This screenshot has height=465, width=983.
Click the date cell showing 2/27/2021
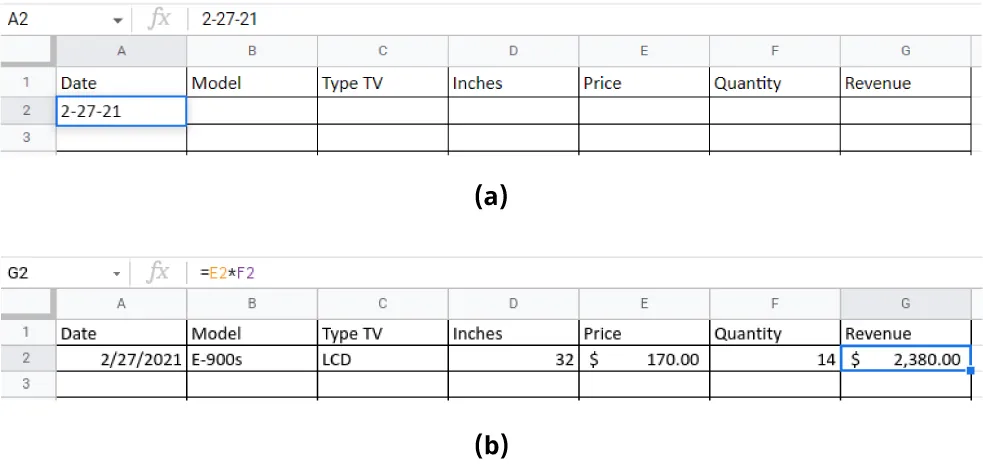click(x=121, y=359)
